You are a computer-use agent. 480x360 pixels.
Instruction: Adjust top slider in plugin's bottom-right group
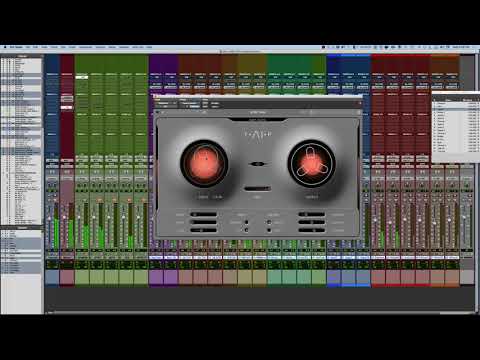tap(312, 214)
